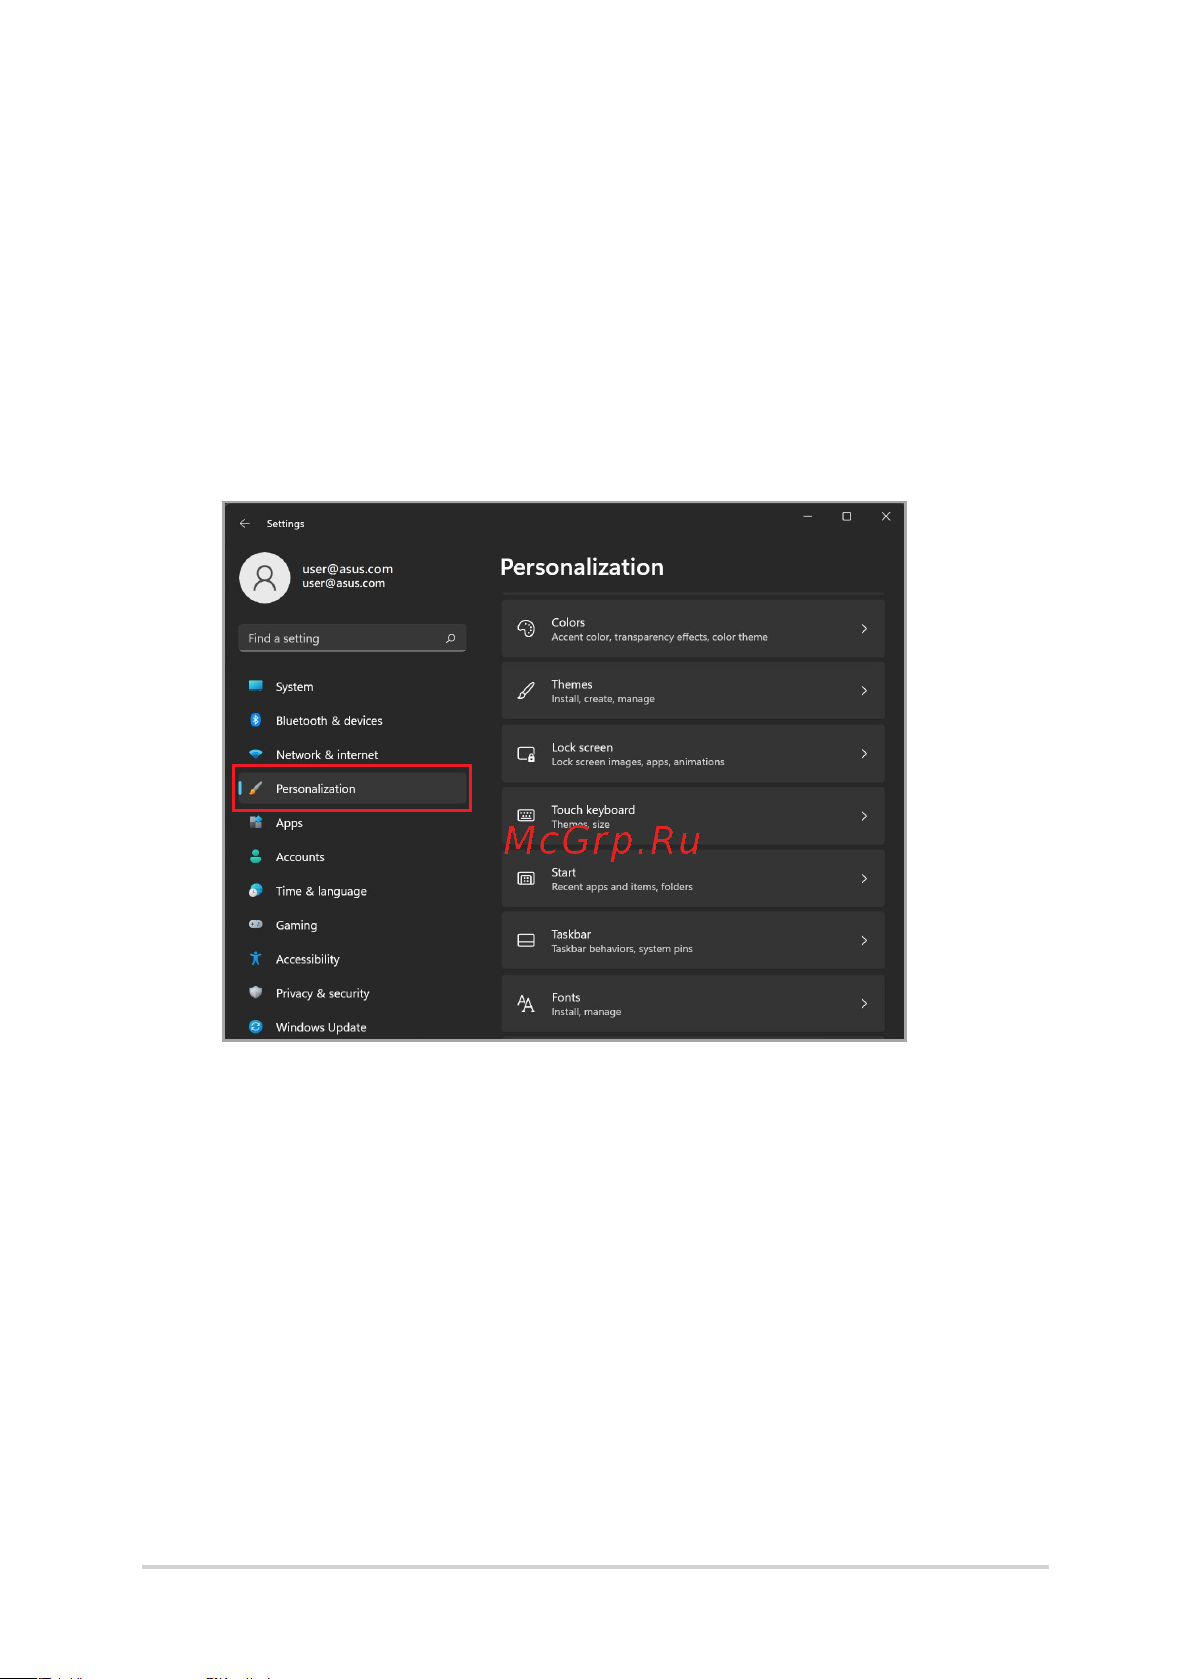Open Windows Update page
The width and height of the screenshot is (1192, 1679).
(352, 1026)
